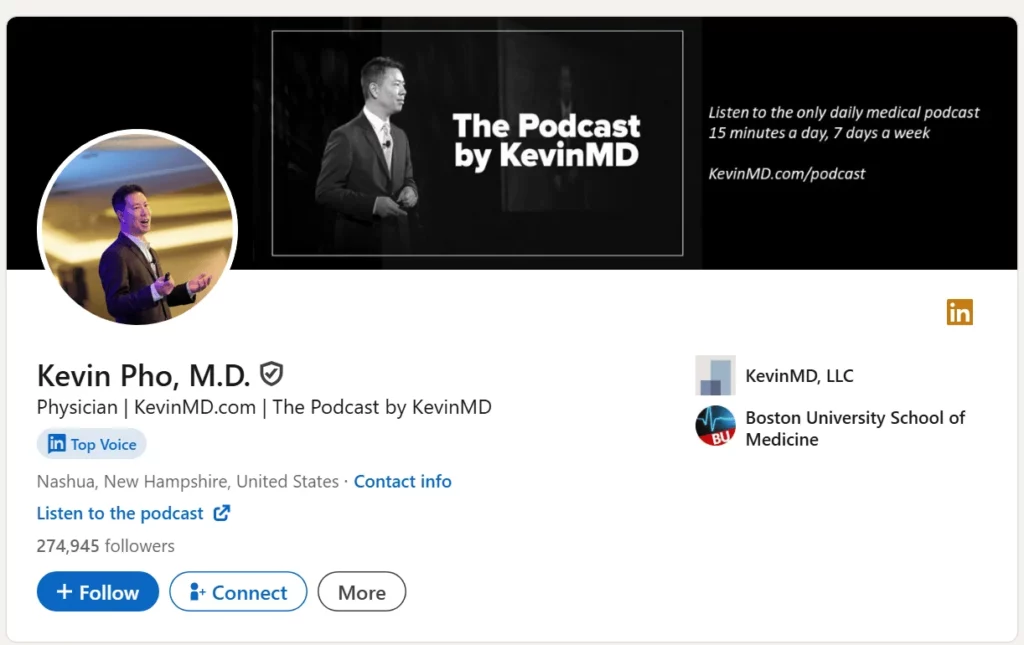Follow Kevin Pho using the Follow button text
Screen dimensions: 1024x645
[x=109, y=592]
